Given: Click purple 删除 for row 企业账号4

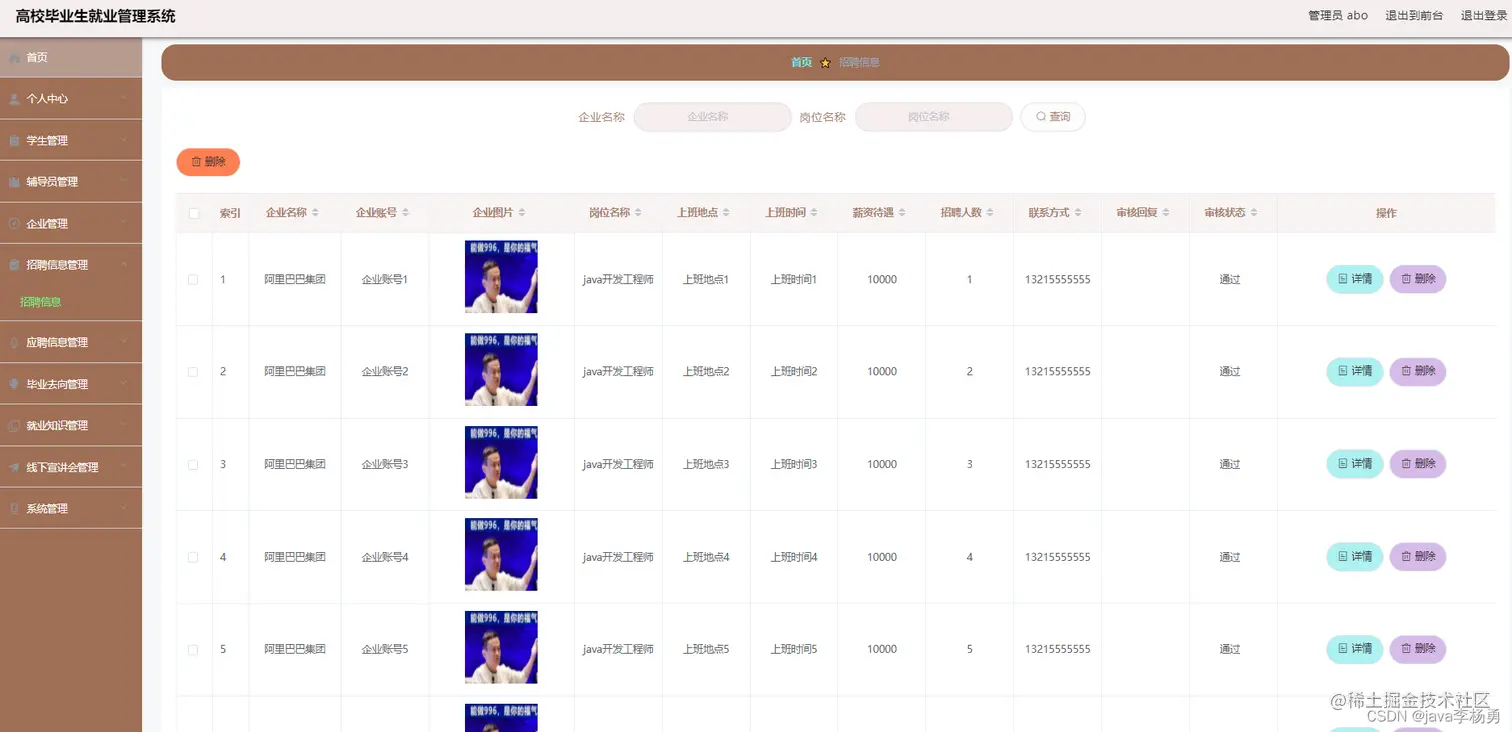Looking at the screenshot, I should [1418, 556].
